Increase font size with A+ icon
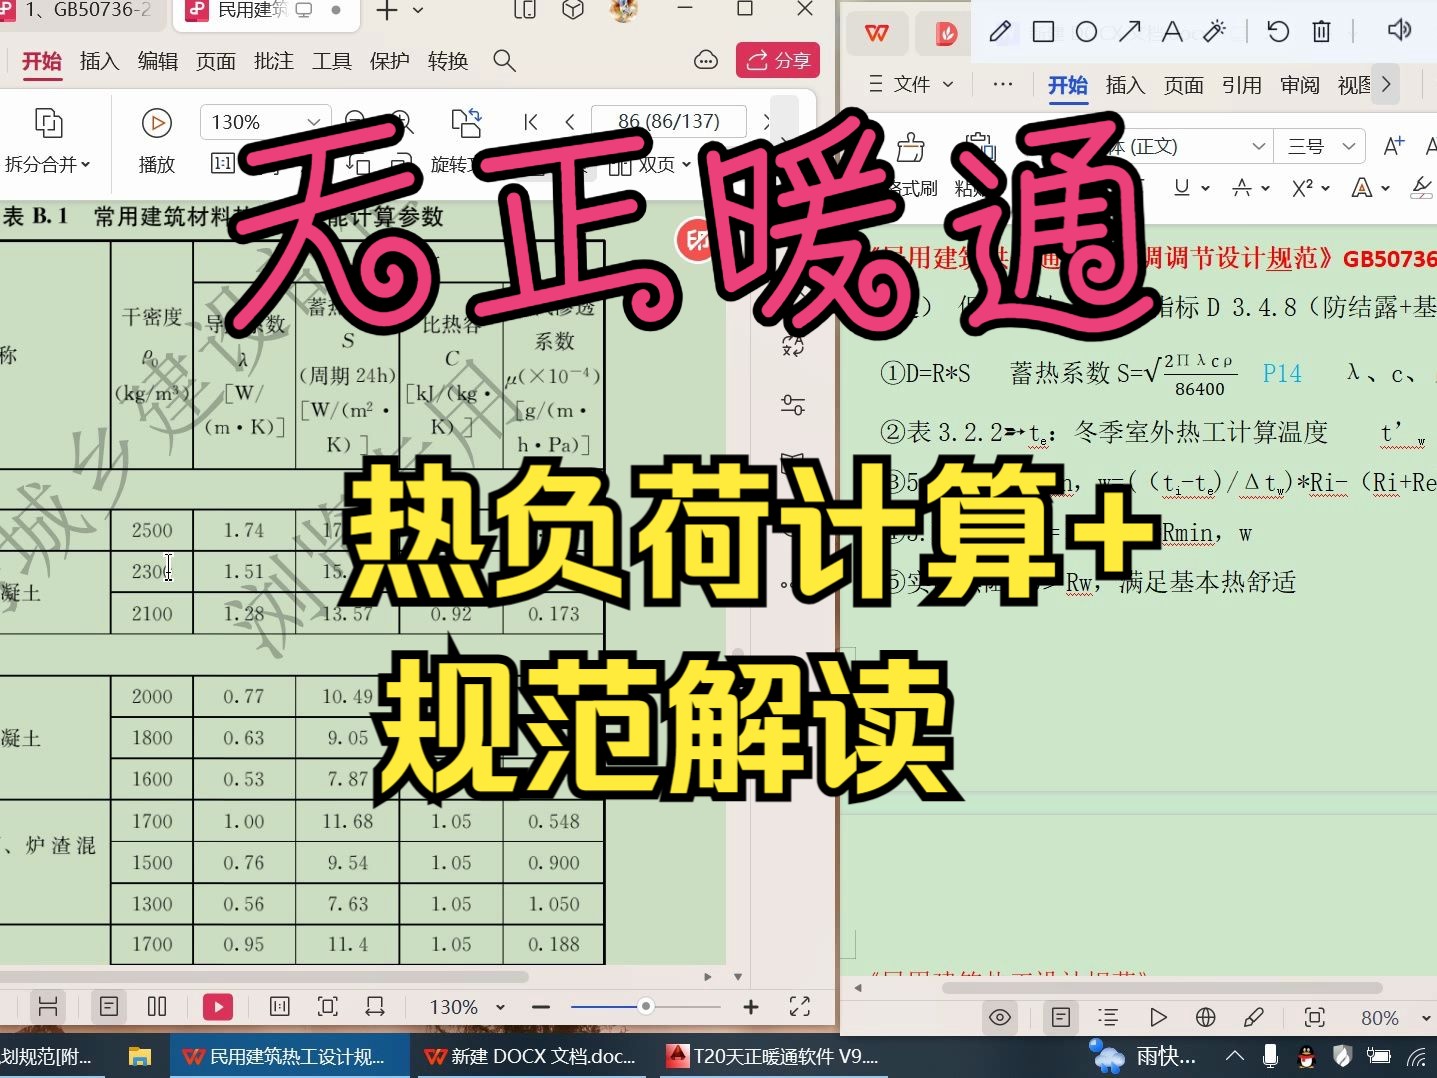Screen dimensions: 1437x1078 click(1393, 147)
